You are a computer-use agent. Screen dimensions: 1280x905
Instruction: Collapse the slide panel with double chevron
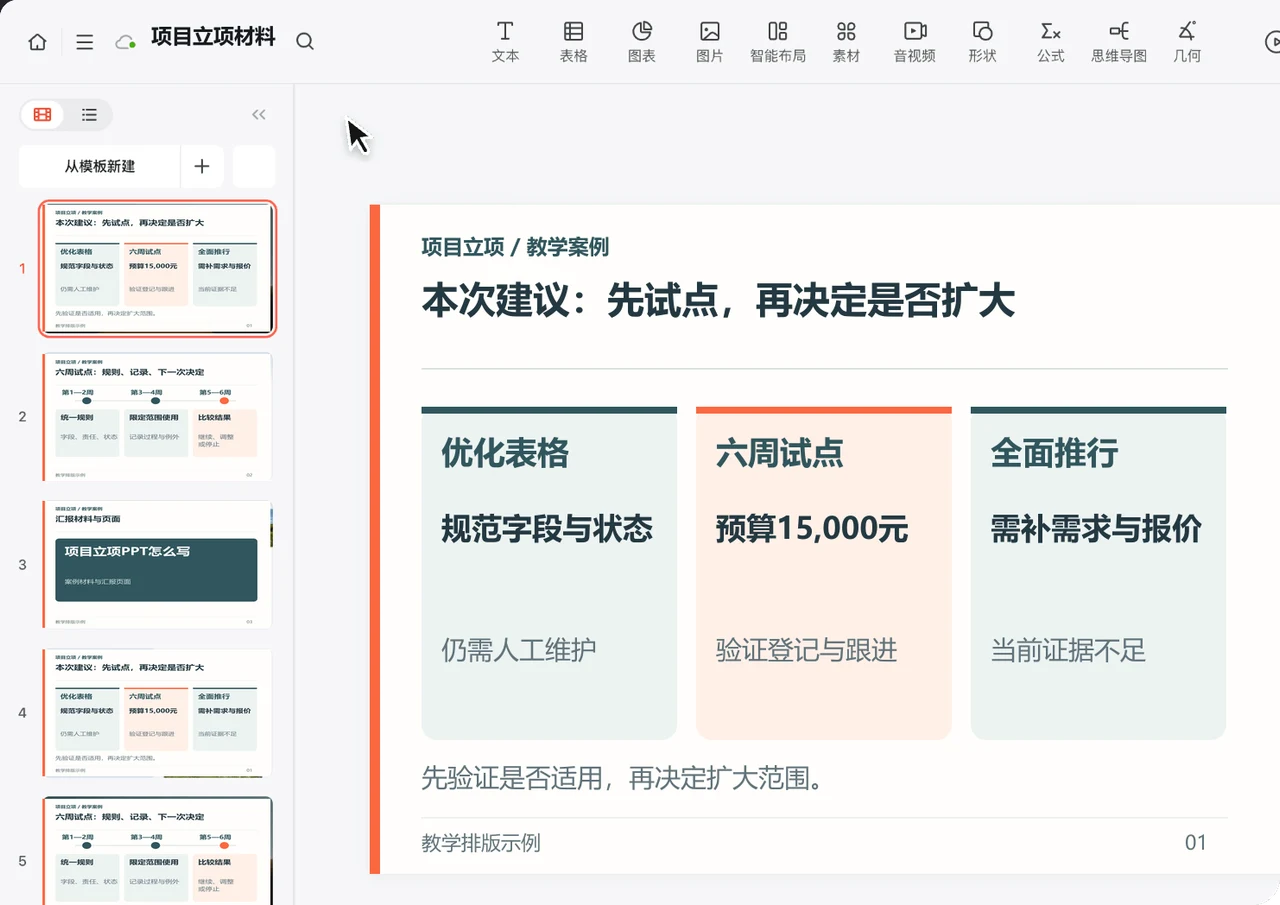259,115
